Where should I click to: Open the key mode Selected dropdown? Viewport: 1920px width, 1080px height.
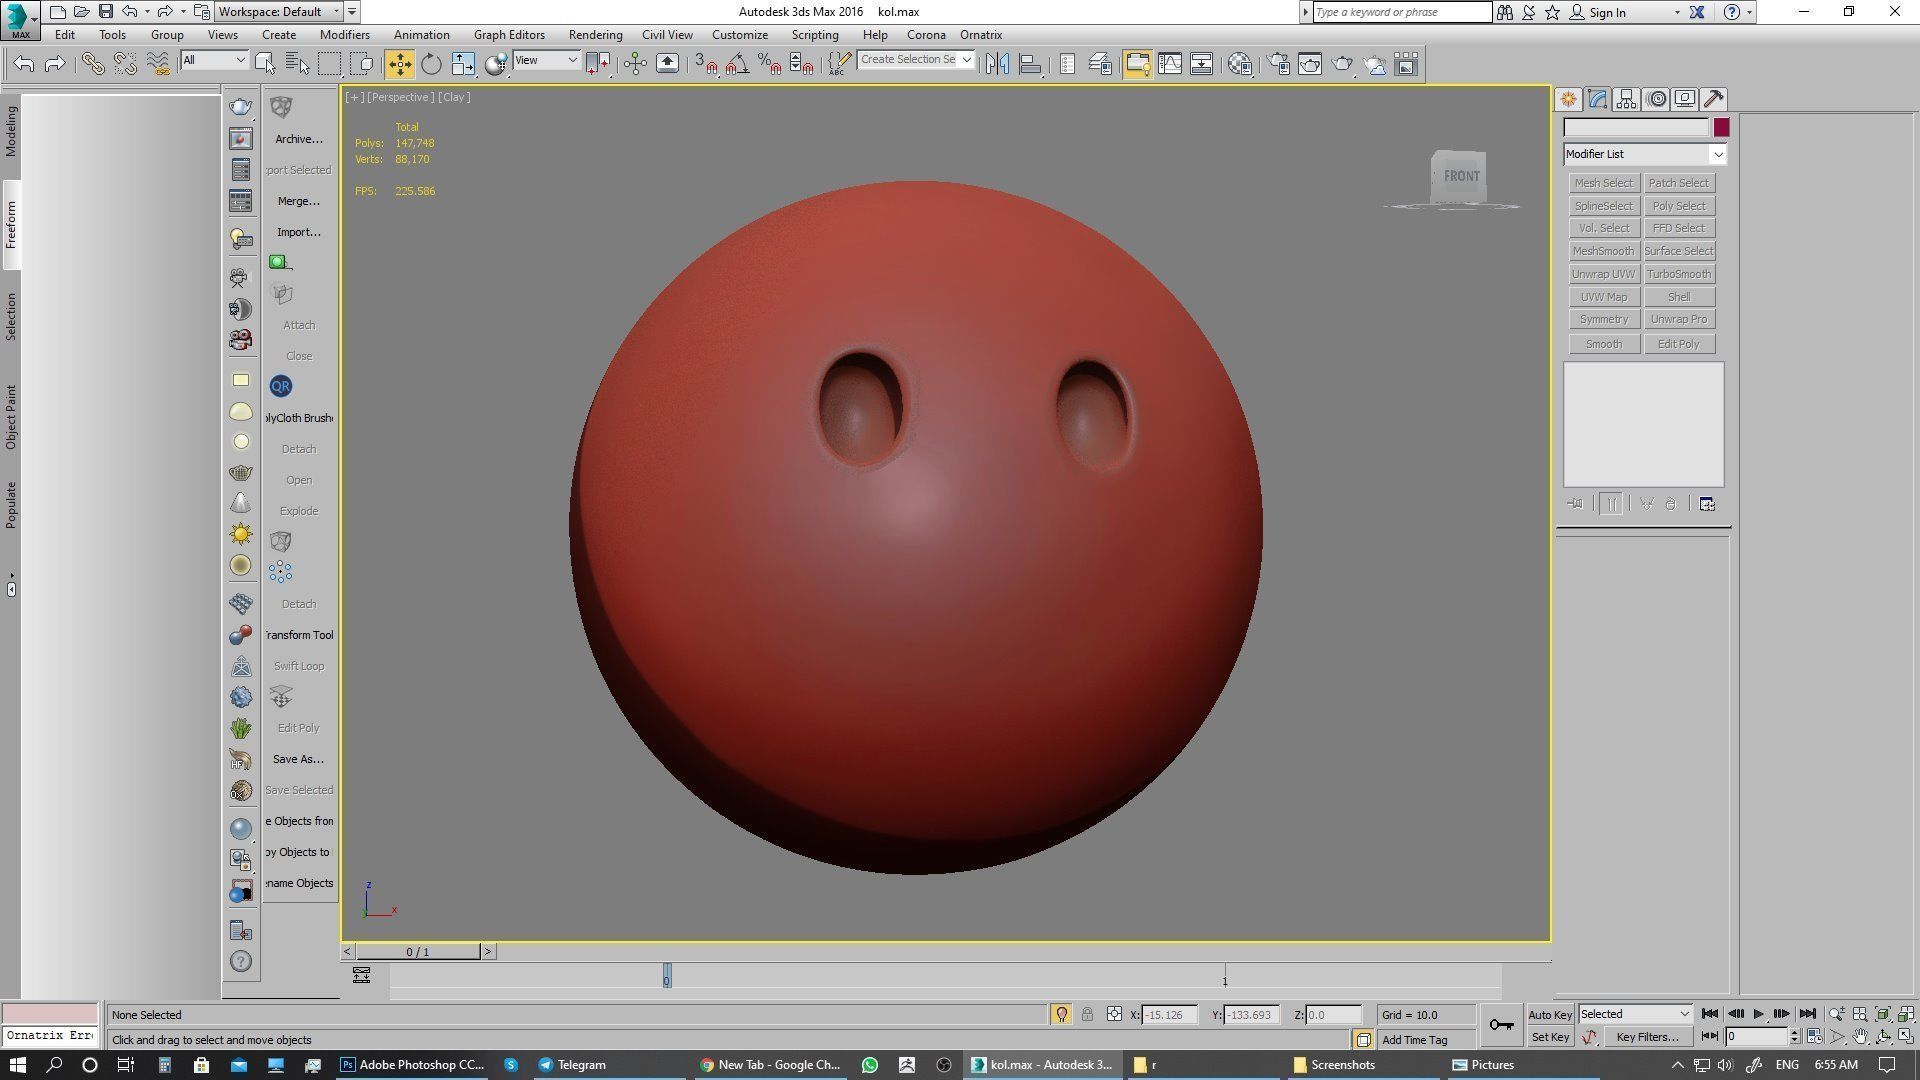[1635, 1014]
